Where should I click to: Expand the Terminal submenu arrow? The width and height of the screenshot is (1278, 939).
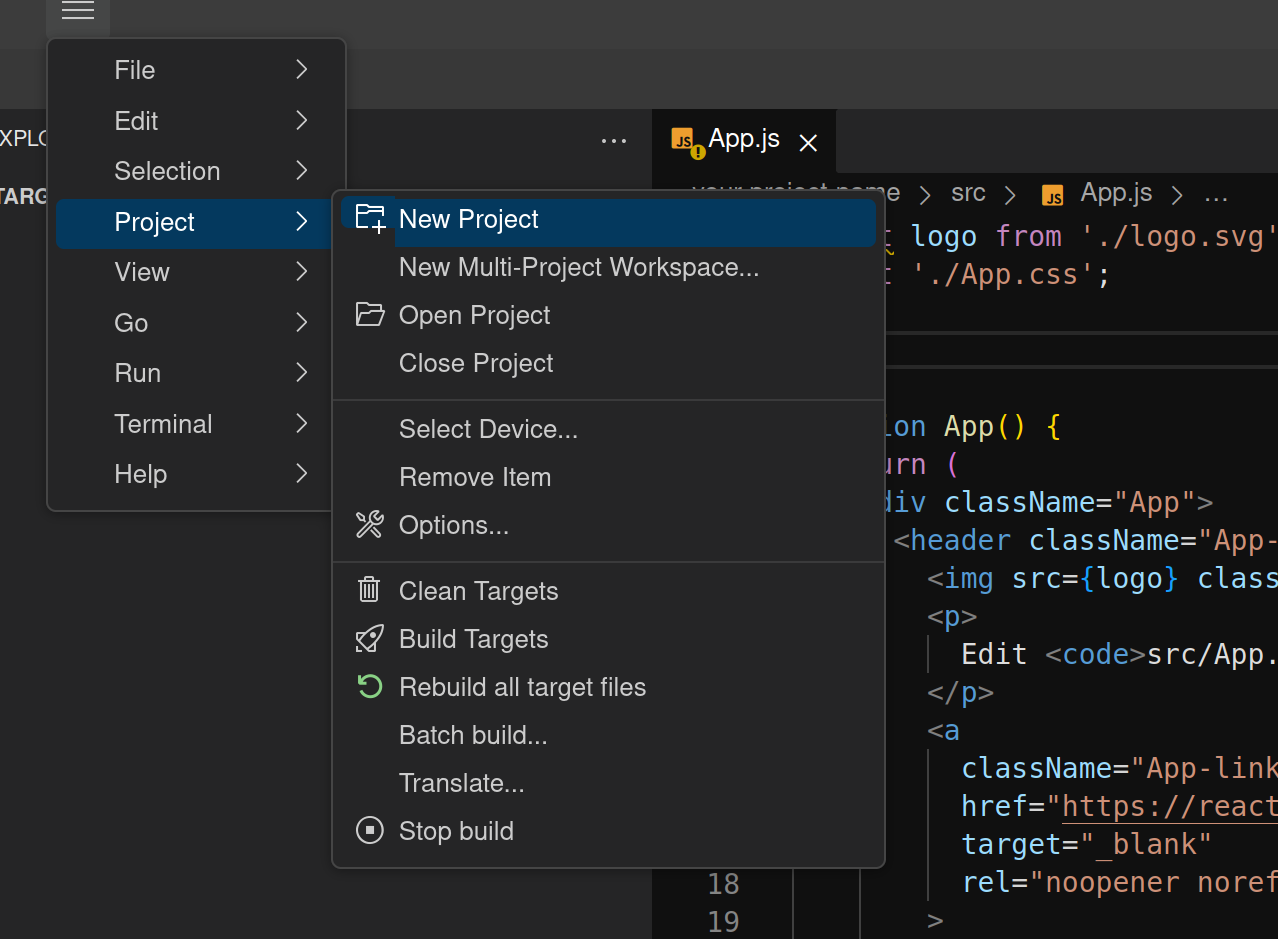click(x=302, y=424)
